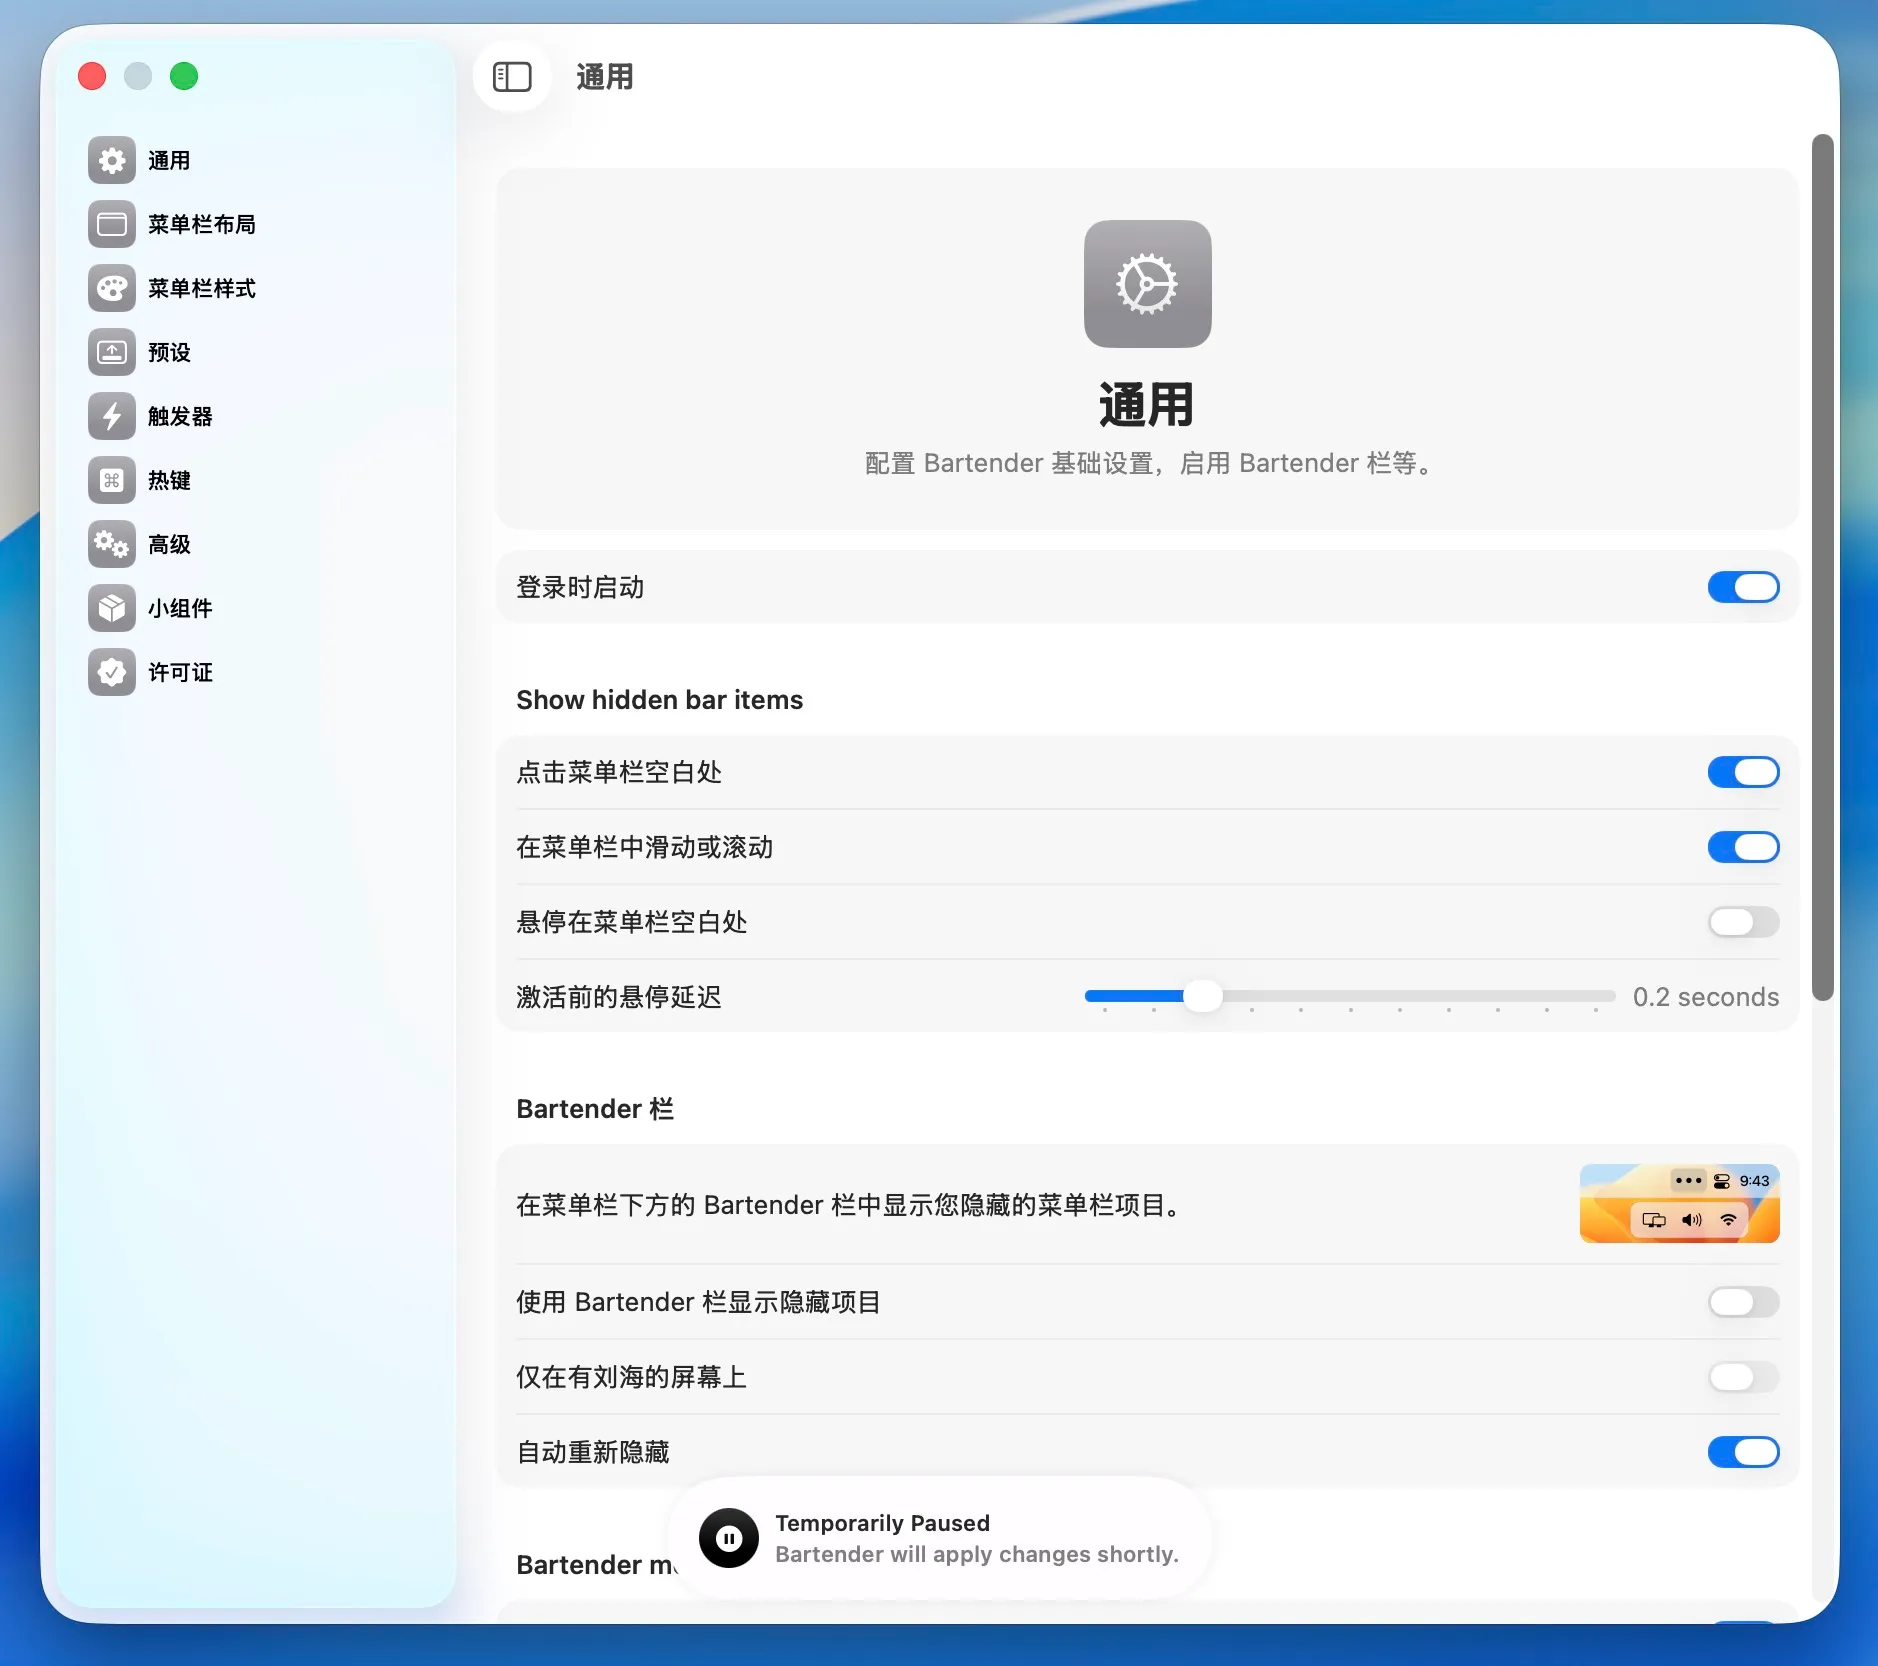
Task: Click the 触发器 lightning bolt icon
Action: (112, 416)
